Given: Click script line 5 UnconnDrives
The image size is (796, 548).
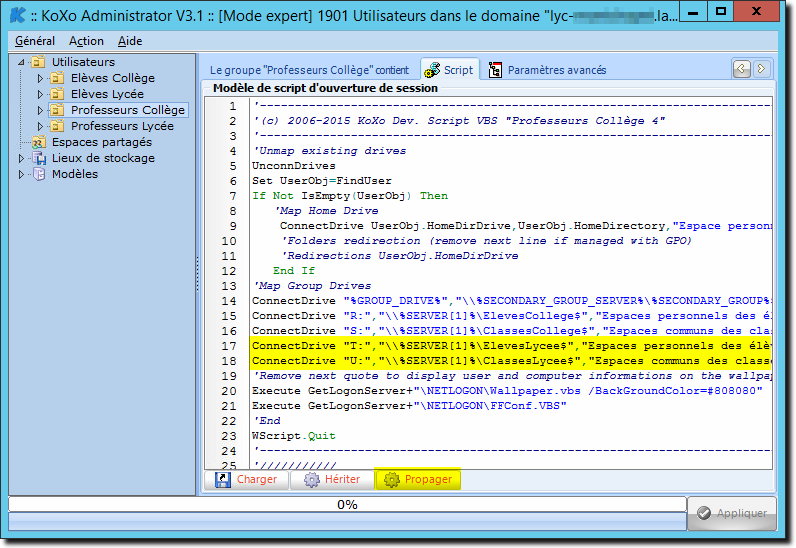Looking at the screenshot, I should (x=293, y=166).
